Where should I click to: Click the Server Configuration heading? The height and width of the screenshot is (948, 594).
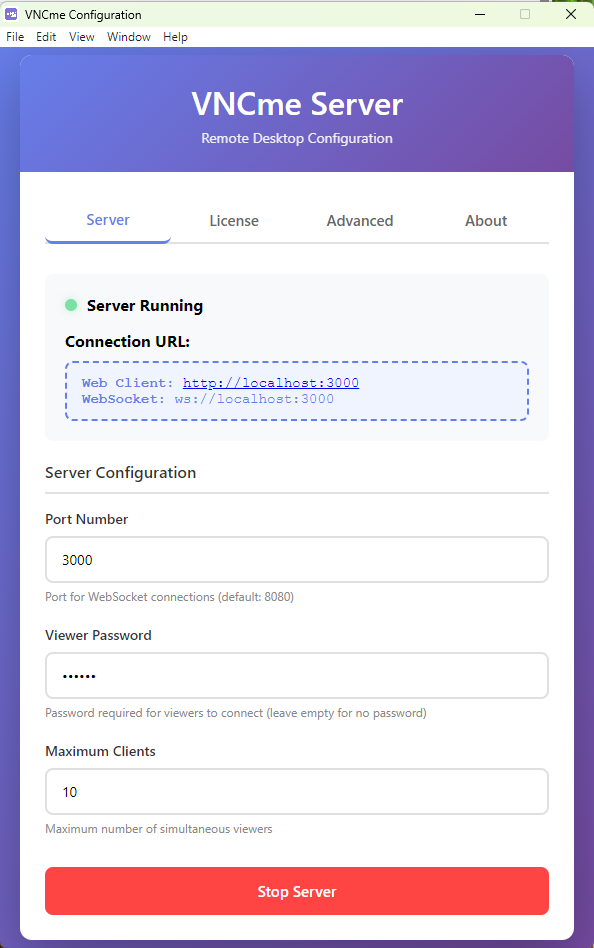point(120,473)
